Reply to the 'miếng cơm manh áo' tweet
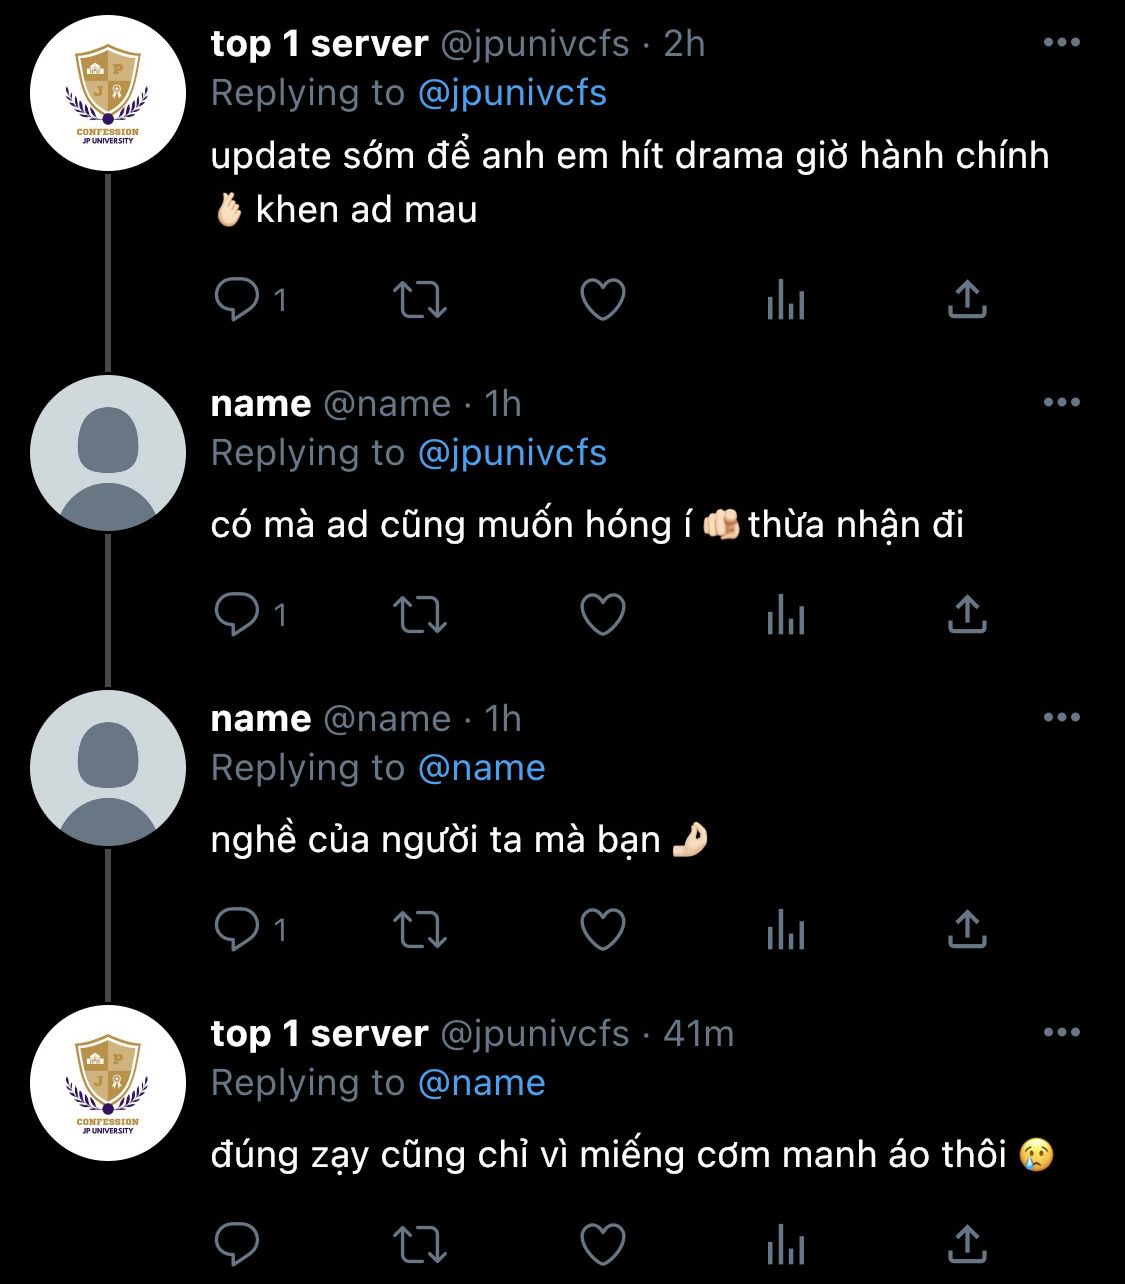Viewport: 1125px width, 1284px height. pos(237,1244)
